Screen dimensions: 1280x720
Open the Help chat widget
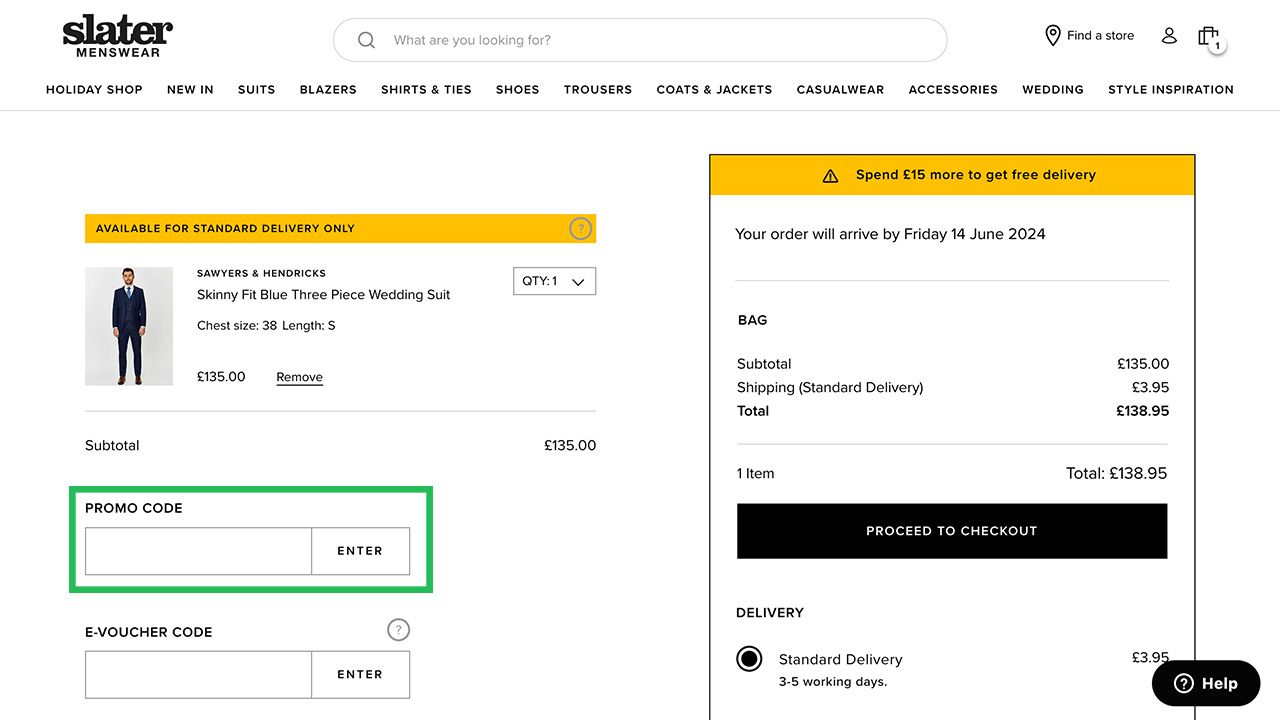[x=1205, y=683]
